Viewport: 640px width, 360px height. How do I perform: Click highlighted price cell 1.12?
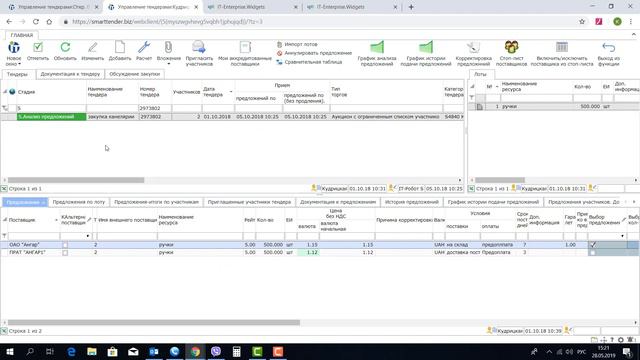pyautogui.click(x=308, y=253)
